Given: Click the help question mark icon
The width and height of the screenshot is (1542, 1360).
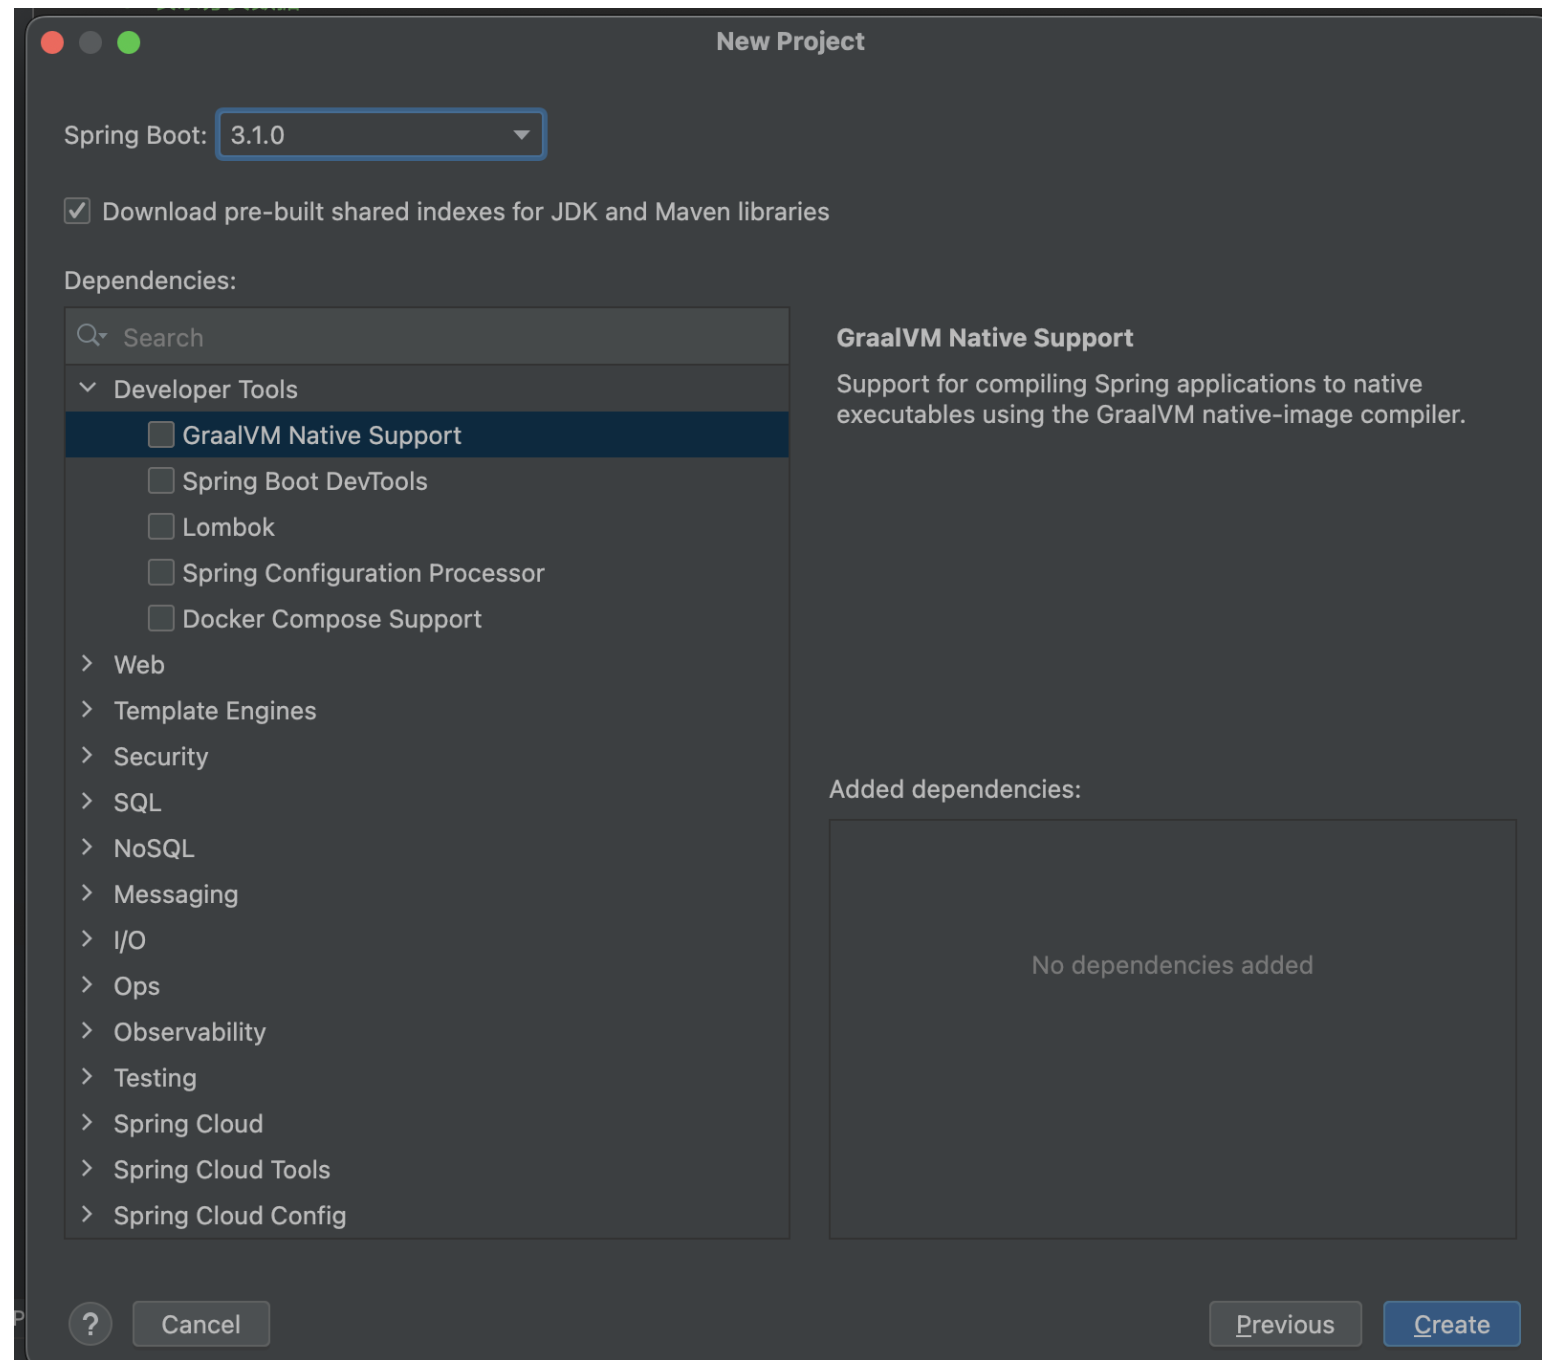Looking at the screenshot, I should [x=90, y=1324].
